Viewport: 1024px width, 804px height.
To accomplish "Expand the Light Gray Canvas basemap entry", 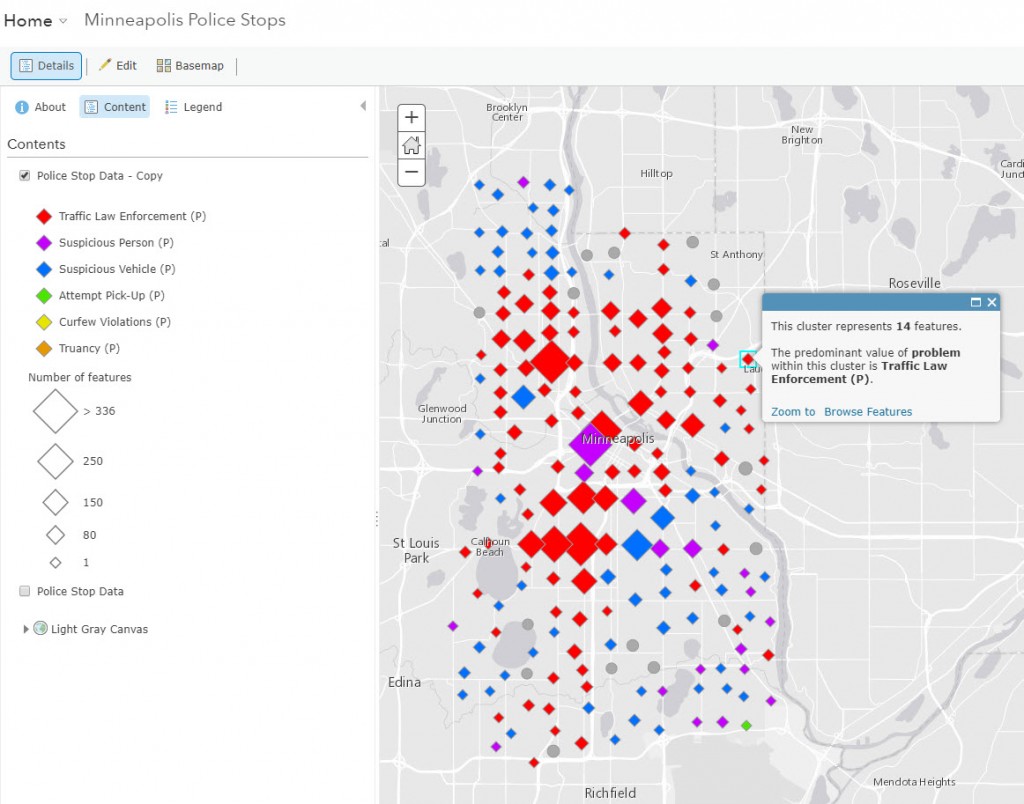I will point(25,629).
